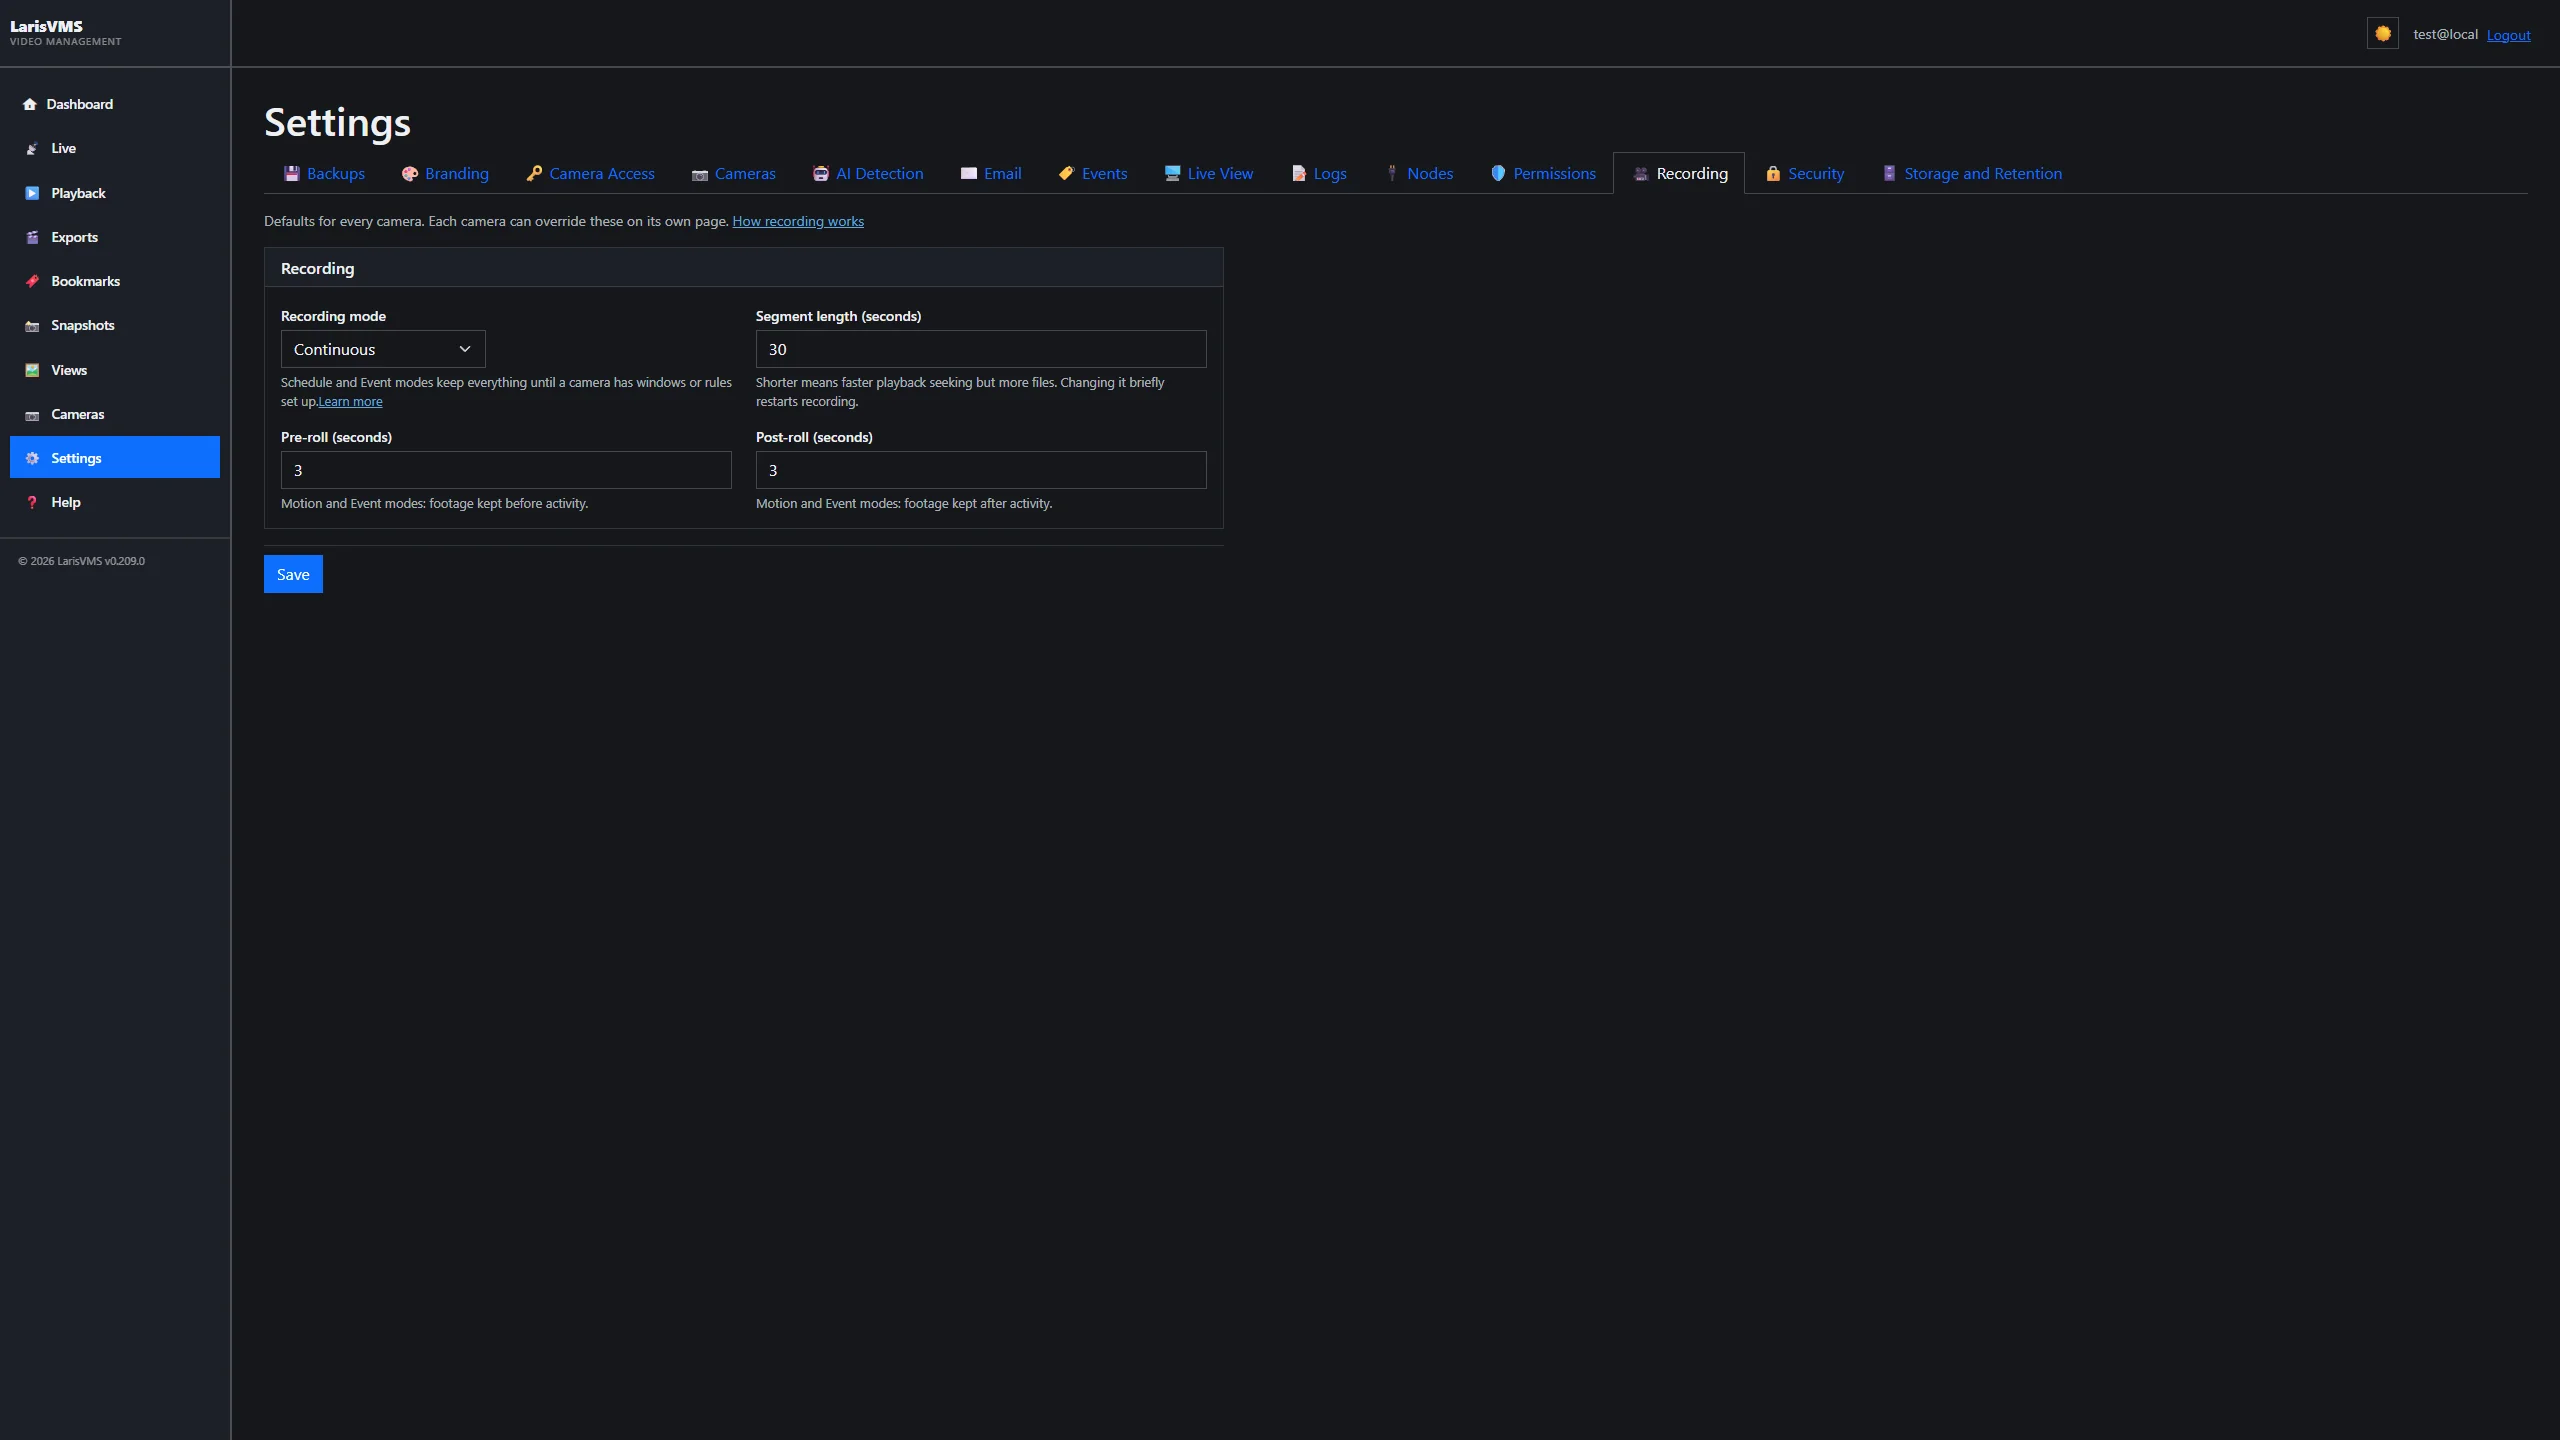Viewport: 2560px width, 1440px height.
Task: Select the Cameras settings tab
Action: [733, 174]
